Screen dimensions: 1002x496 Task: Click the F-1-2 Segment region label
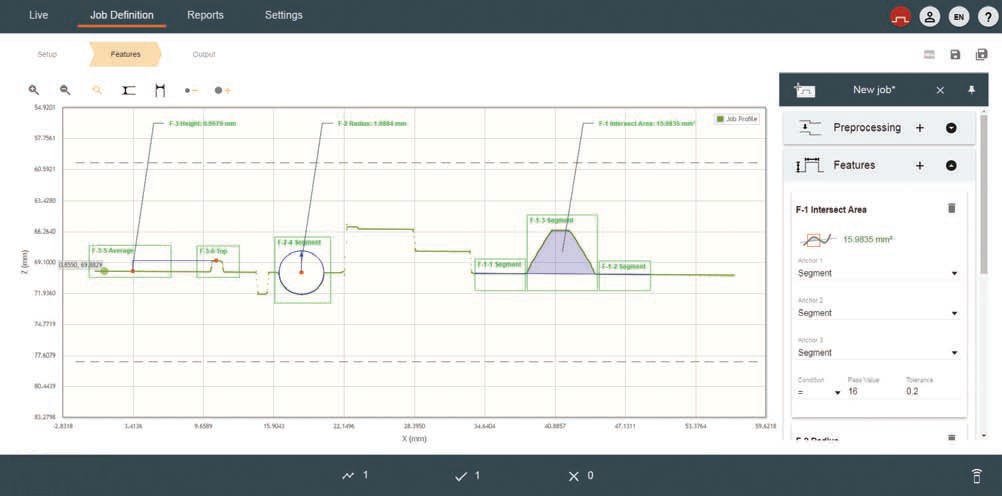pos(623,266)
